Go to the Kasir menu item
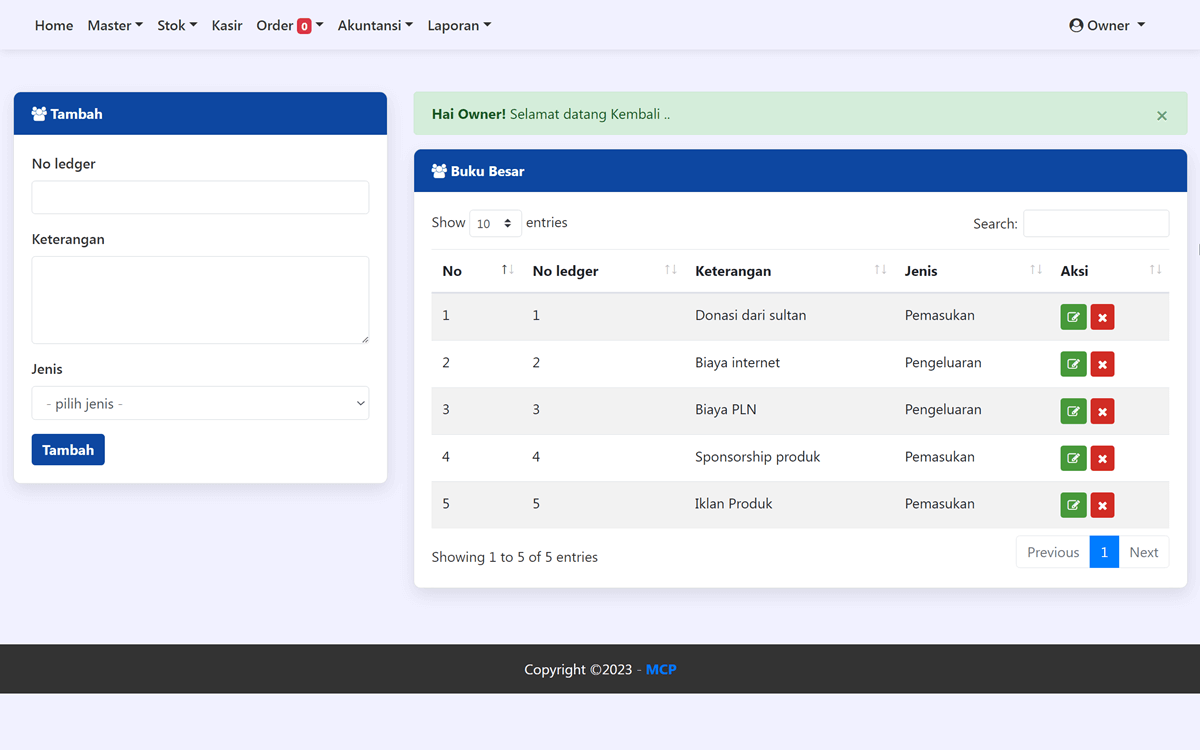This screenshot has width=1200, height=750. pyautogui.click(x=227, y=25)
